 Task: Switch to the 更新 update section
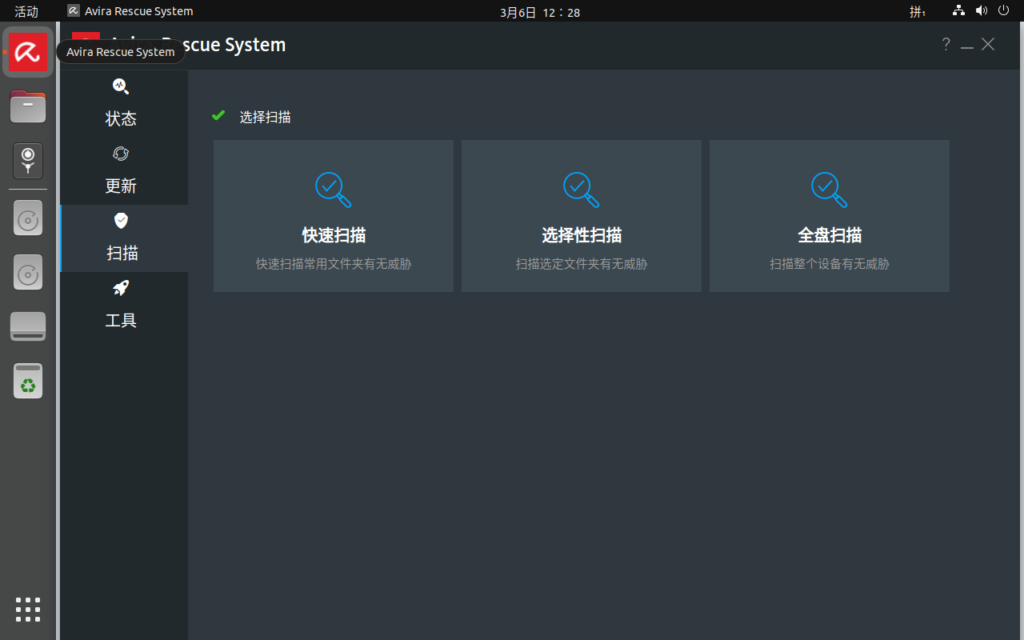coord(123,170)
